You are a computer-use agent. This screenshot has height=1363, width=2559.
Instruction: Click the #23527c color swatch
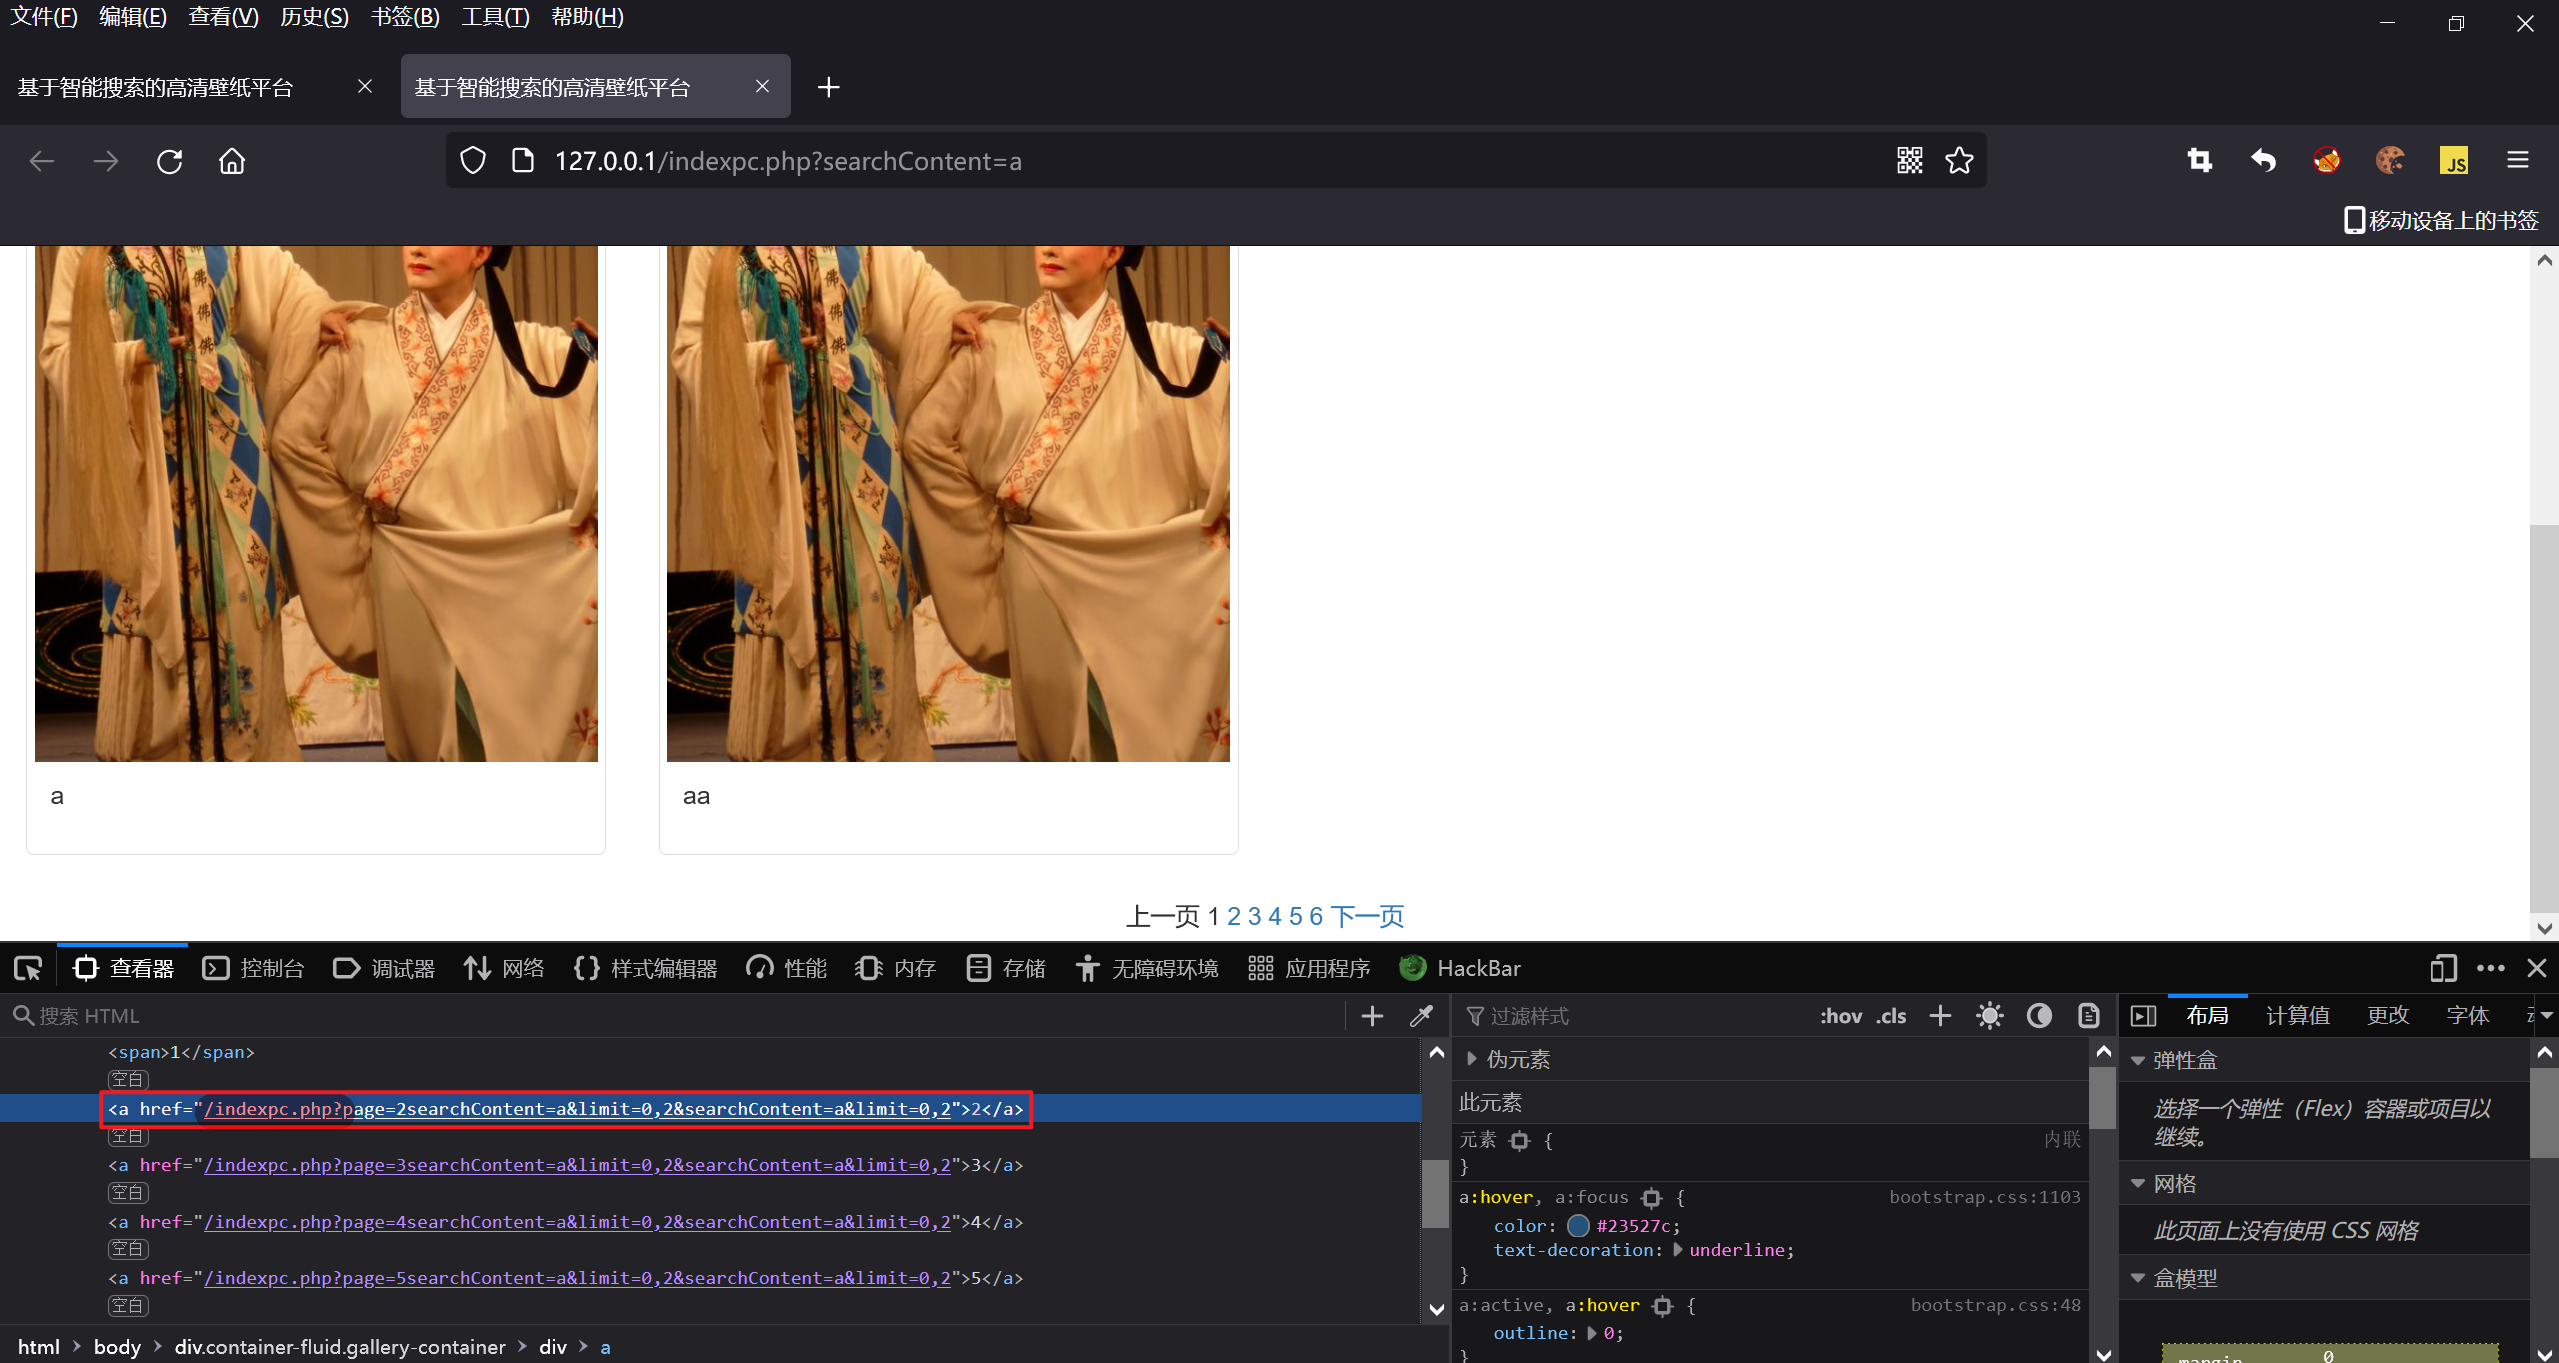point(1578,1226)
